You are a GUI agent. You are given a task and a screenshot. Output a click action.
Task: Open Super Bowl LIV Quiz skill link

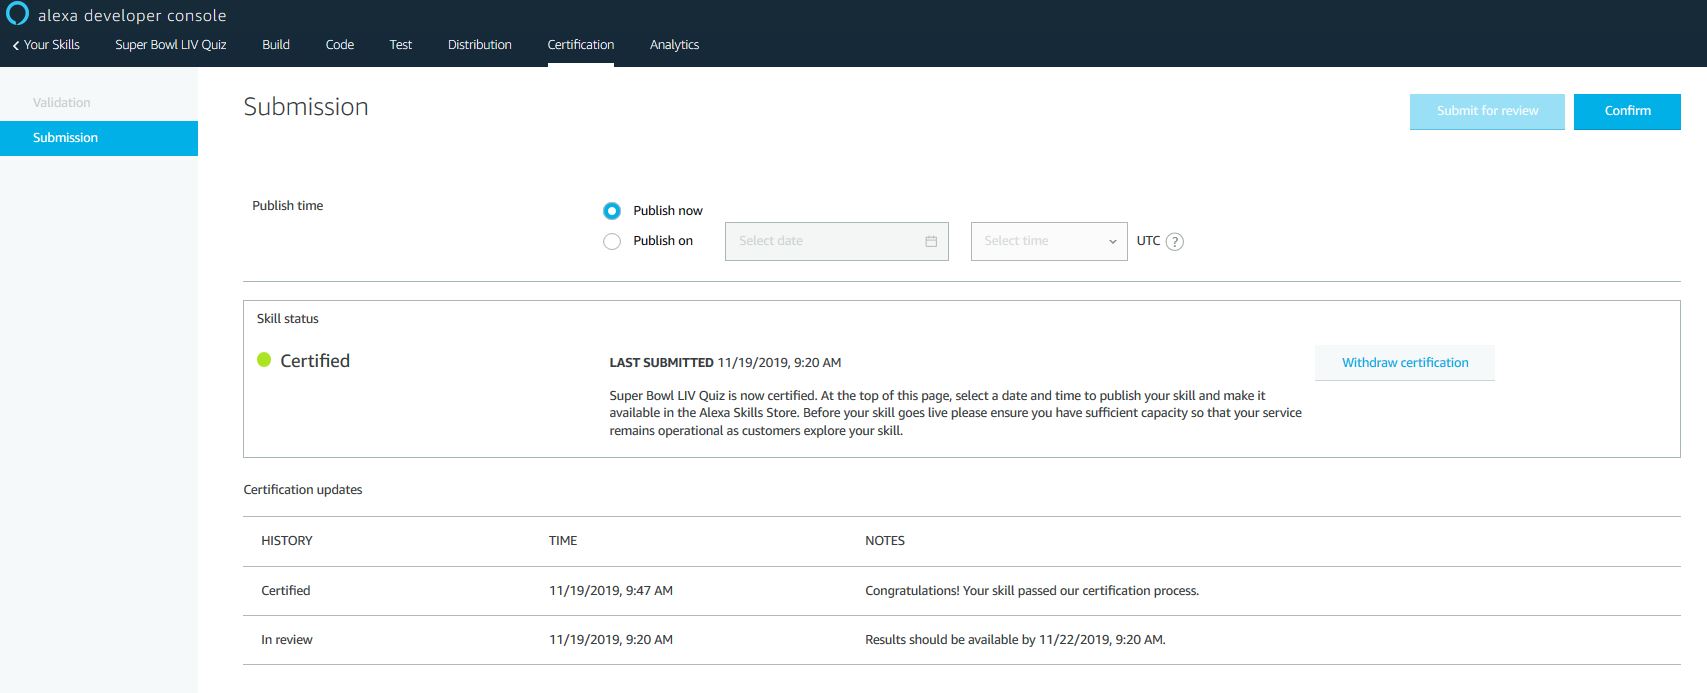pos(171,45)
